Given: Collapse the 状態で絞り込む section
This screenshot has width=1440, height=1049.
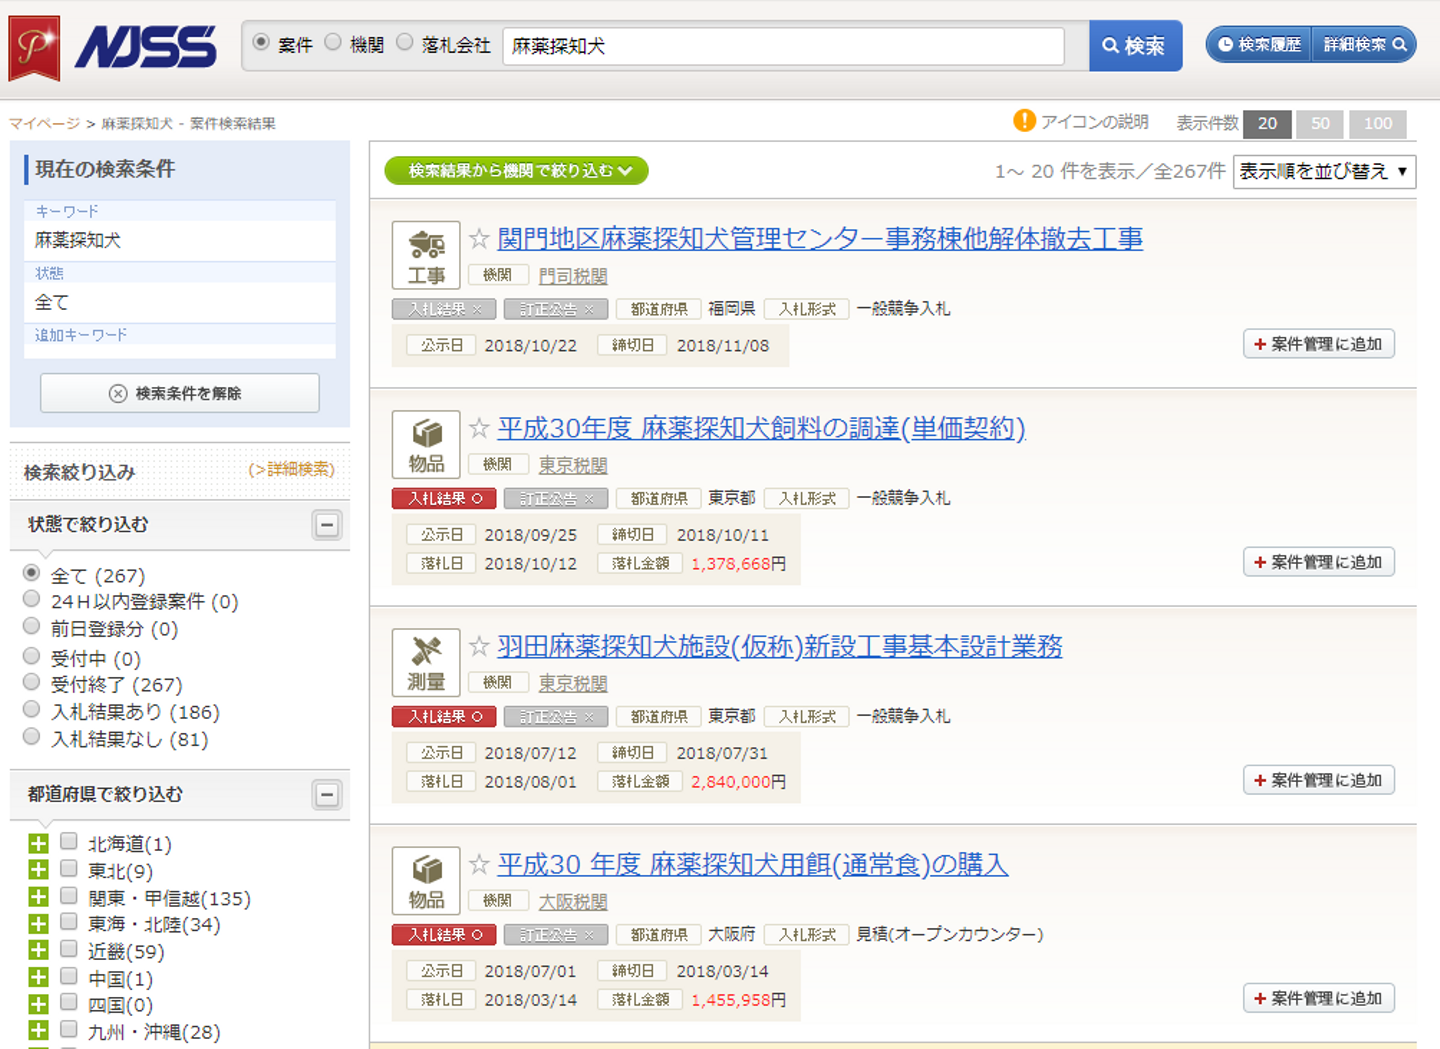Looking at the screenshot, I should pos(327,525).
